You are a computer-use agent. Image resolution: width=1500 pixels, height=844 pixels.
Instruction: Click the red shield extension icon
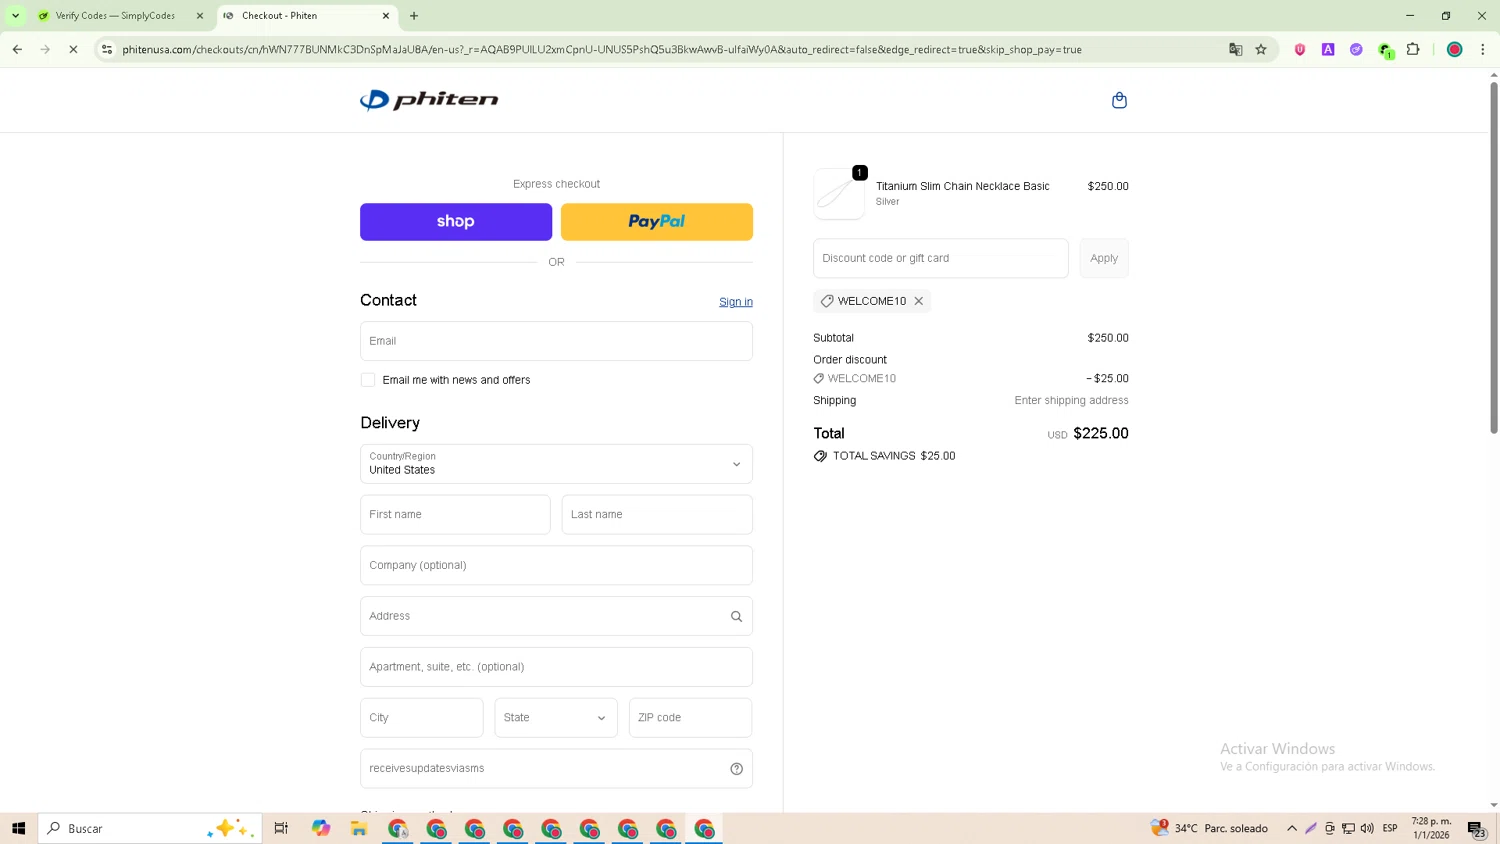(x=1299, y=49)
